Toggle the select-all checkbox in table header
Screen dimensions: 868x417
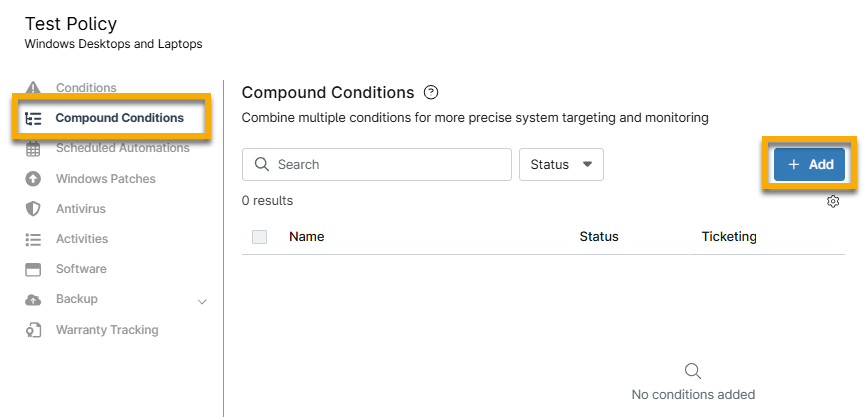tap(260, 237)
